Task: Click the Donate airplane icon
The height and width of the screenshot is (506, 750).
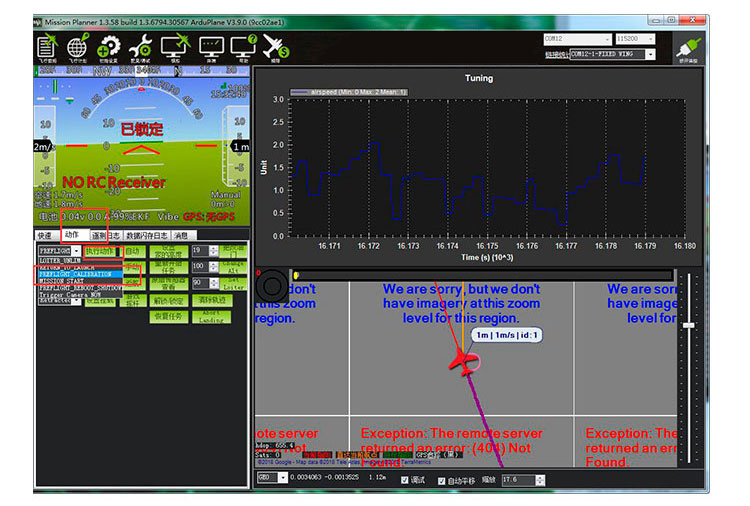Action: [275, 46]
